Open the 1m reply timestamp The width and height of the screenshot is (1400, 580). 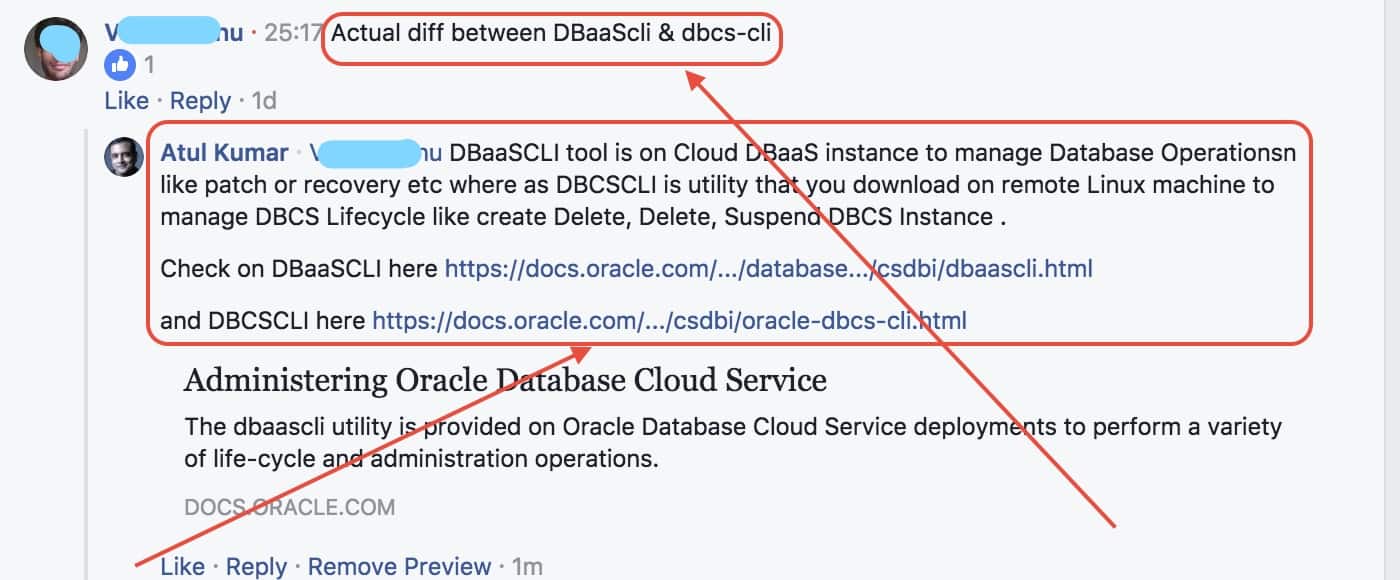527,567
